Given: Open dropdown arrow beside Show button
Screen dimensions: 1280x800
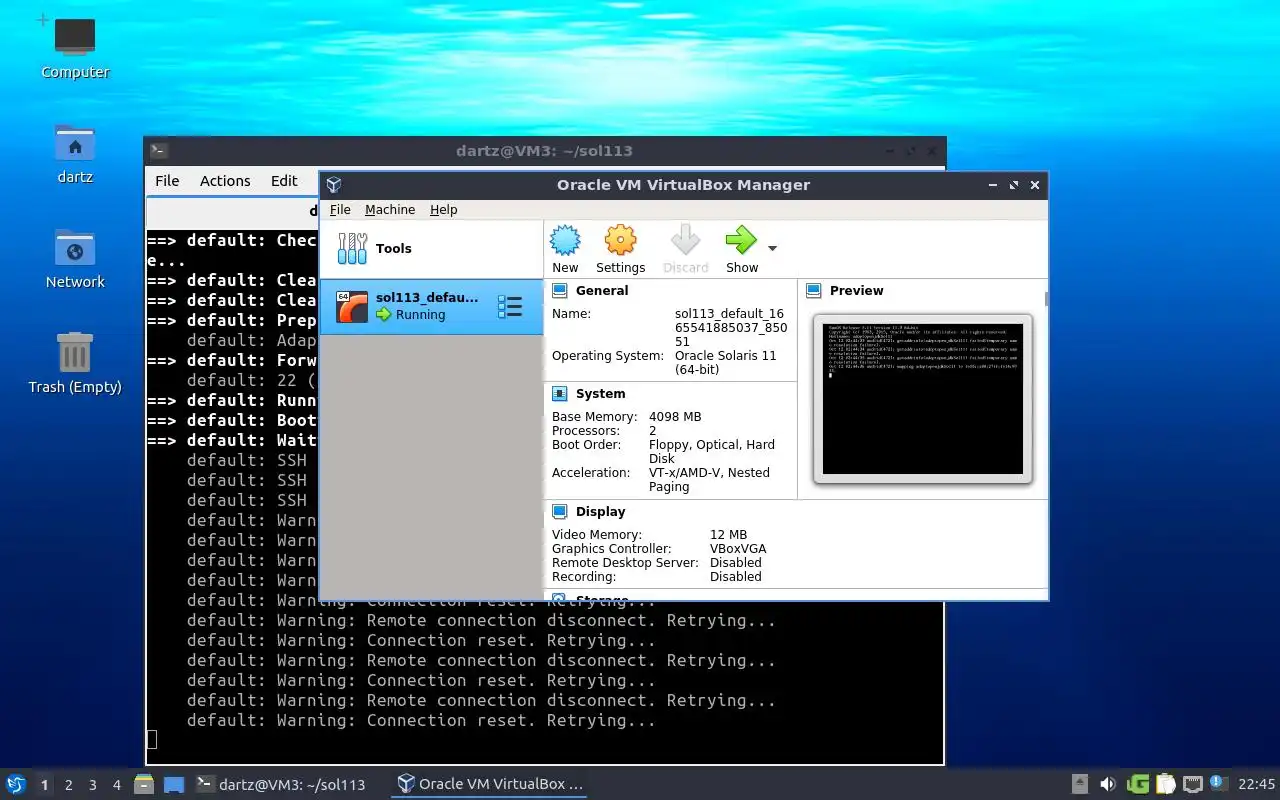Looking at the screenshot, I should point(772,248).
